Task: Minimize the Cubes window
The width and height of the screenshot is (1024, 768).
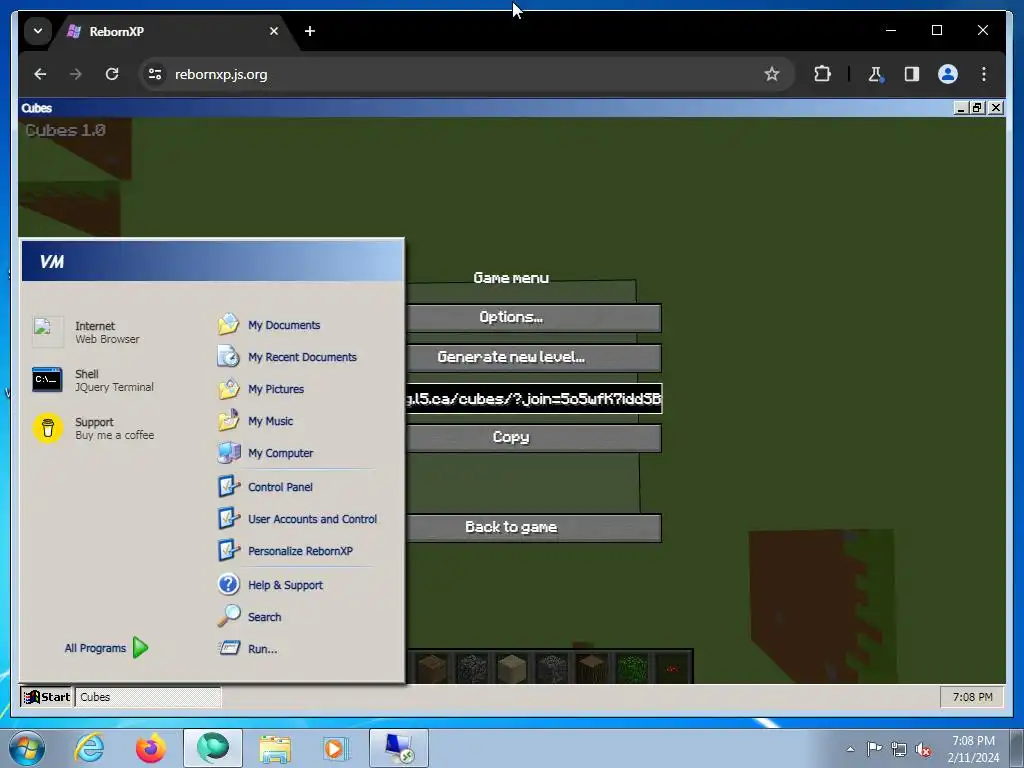Action: [961, 108]
